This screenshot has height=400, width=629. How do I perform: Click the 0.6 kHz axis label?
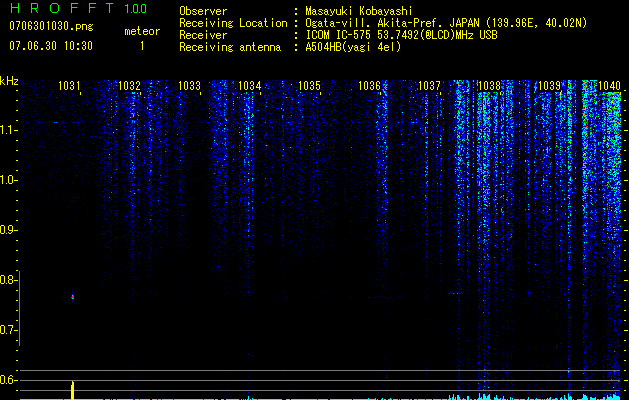(8, 380)
